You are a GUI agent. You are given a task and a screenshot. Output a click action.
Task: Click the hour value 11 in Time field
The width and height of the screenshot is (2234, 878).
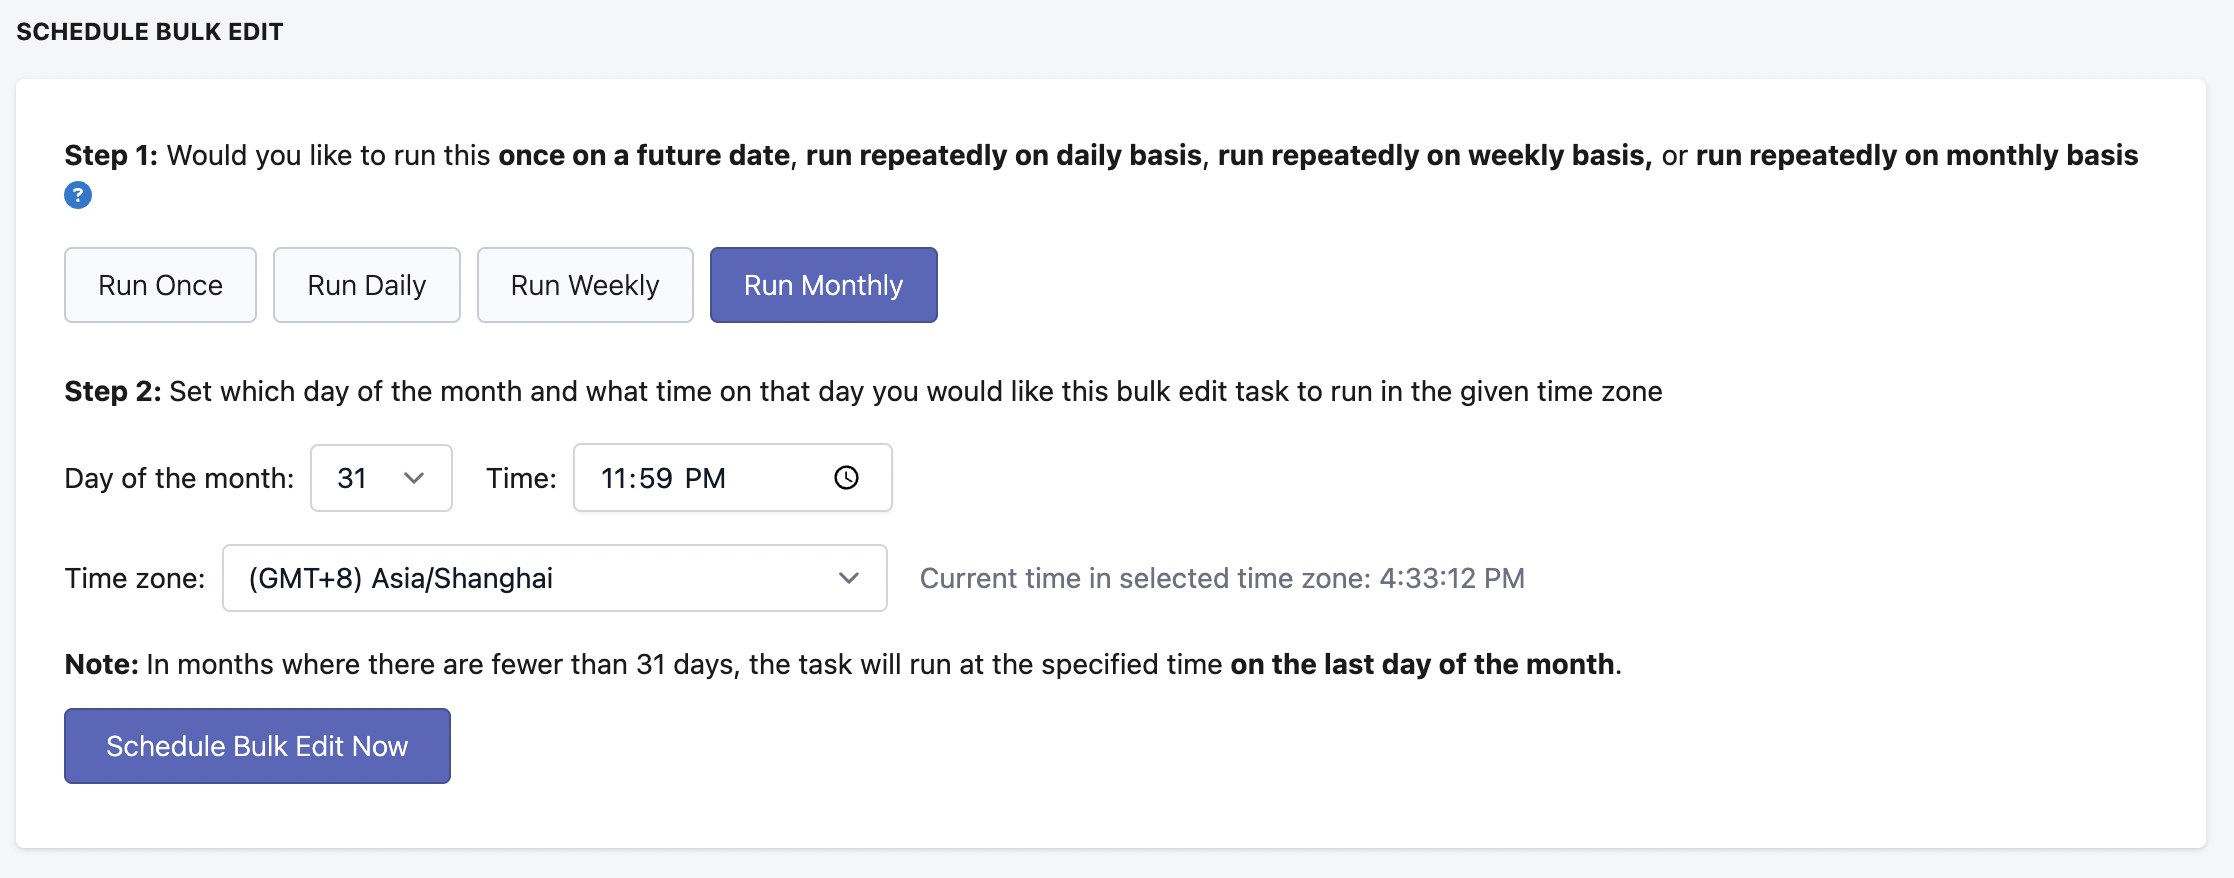(612, 478)
